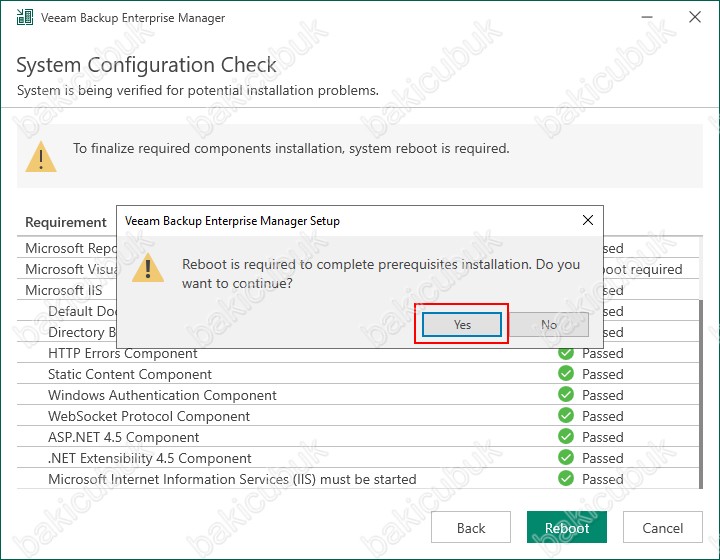This screenshot has height=560, width=720.
Task: Click the Veeam Backup Enterprise Manager app icon
Action: [25, 17]
